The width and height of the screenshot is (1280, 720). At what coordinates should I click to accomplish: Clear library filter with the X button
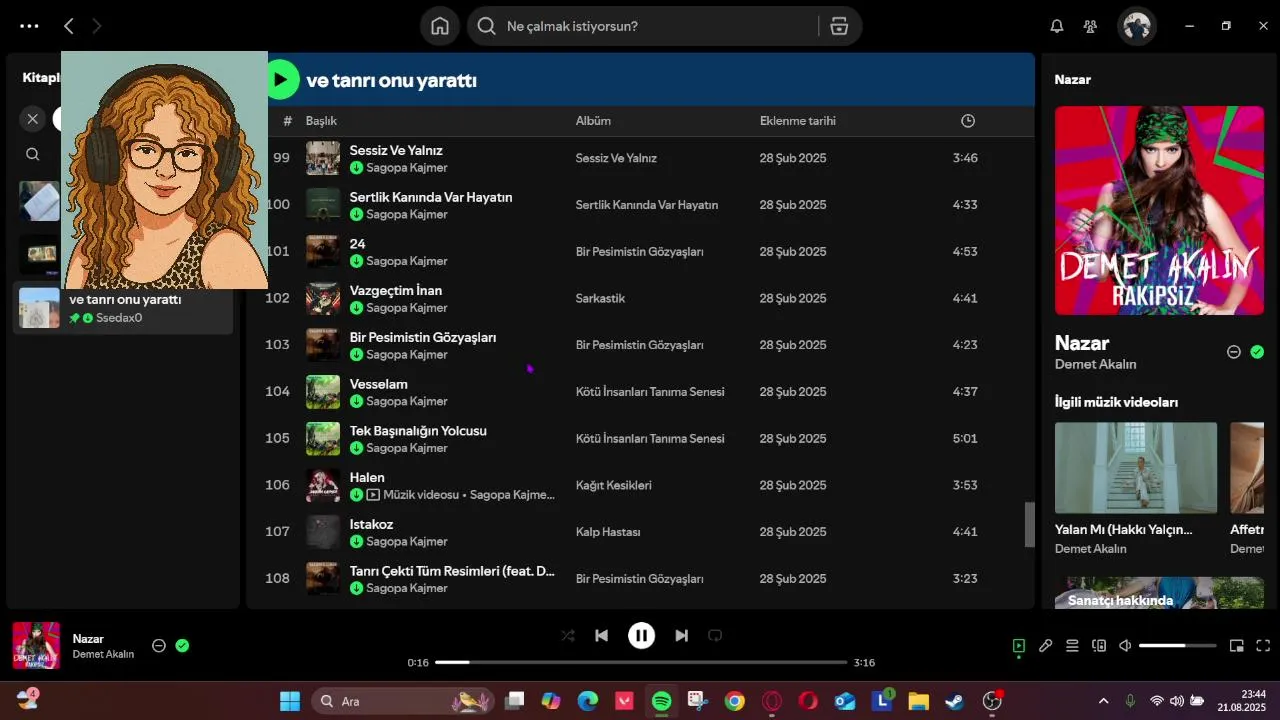(x=32, y=119)
